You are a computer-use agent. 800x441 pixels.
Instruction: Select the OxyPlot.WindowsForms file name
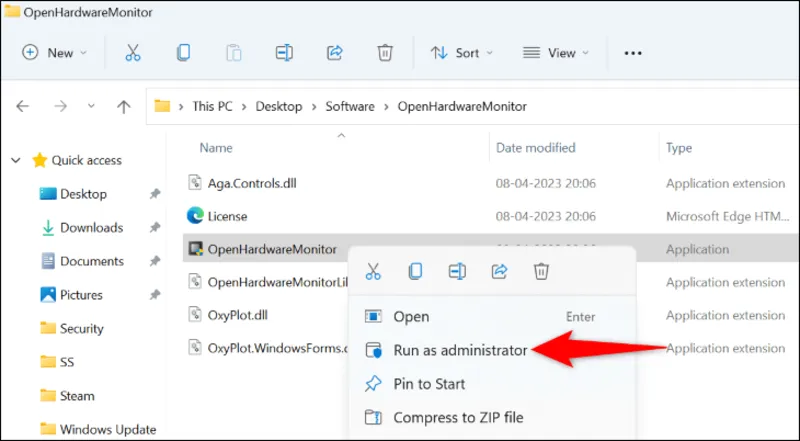tap(278, 348)
